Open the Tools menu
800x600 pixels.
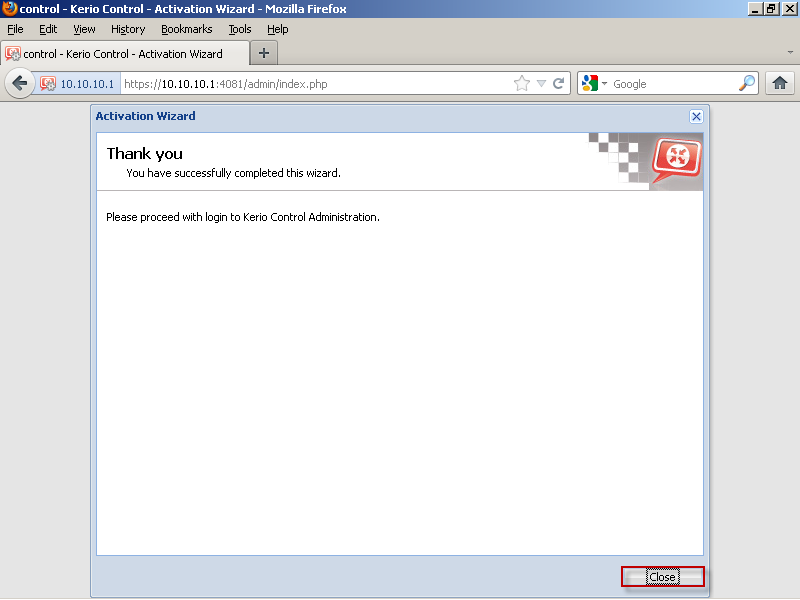(x=240, y=29)
